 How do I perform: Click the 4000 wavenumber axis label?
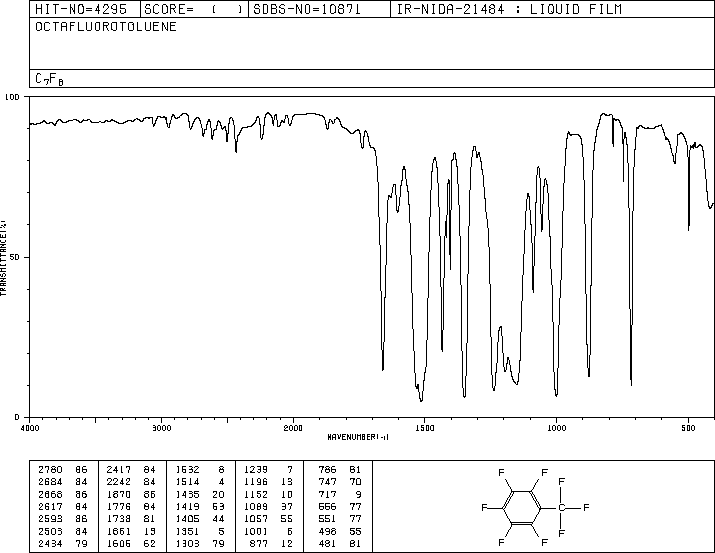[30, 428]
